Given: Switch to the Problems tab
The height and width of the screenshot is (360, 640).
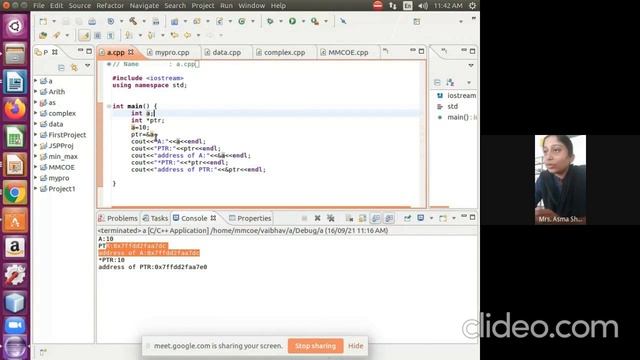Looking at the screenshot, I should click(118, 218).
